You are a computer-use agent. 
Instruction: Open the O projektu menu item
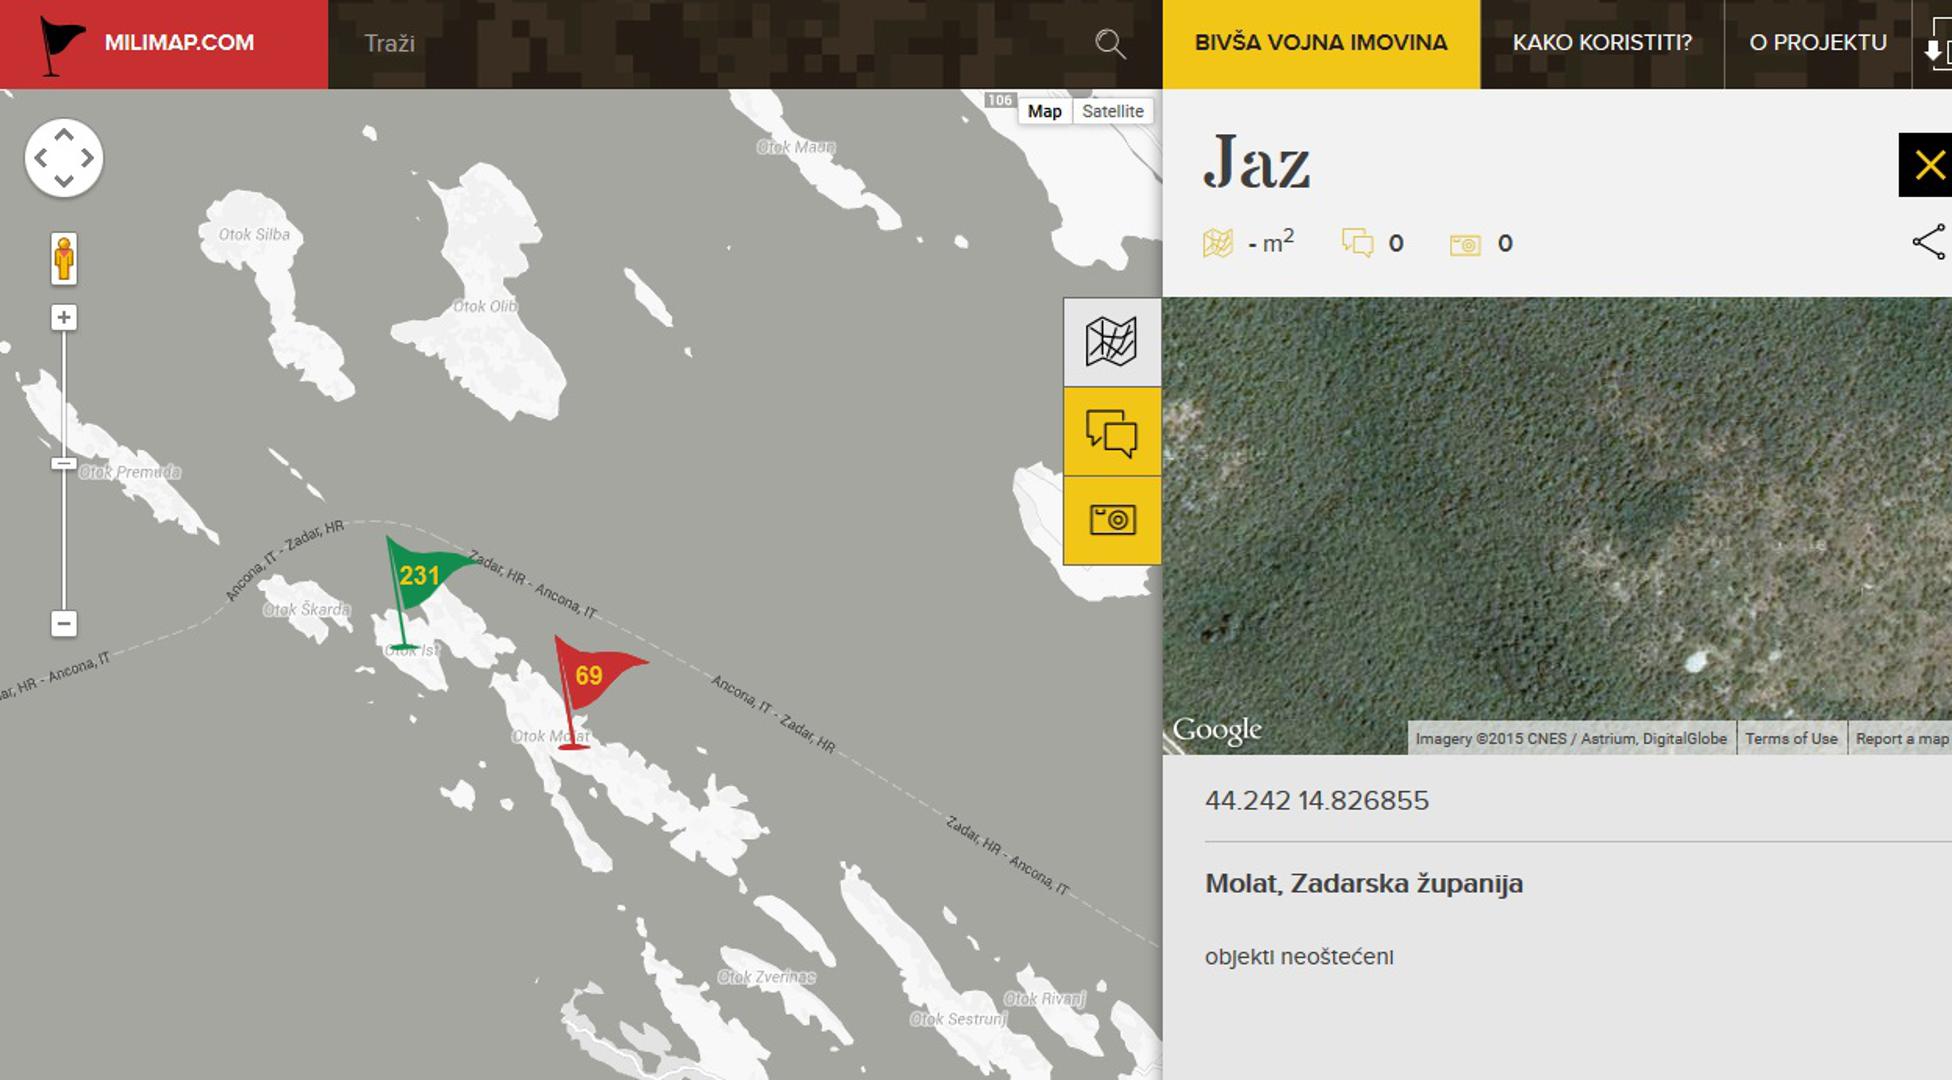pos(1817,44)
